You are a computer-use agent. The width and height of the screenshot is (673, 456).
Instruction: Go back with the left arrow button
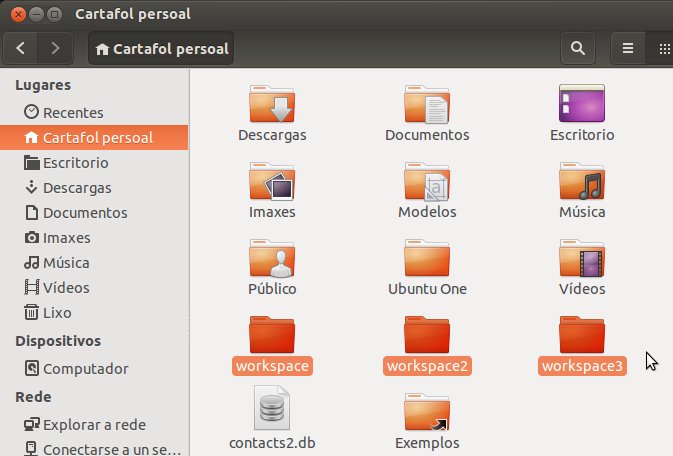(21, 48)
